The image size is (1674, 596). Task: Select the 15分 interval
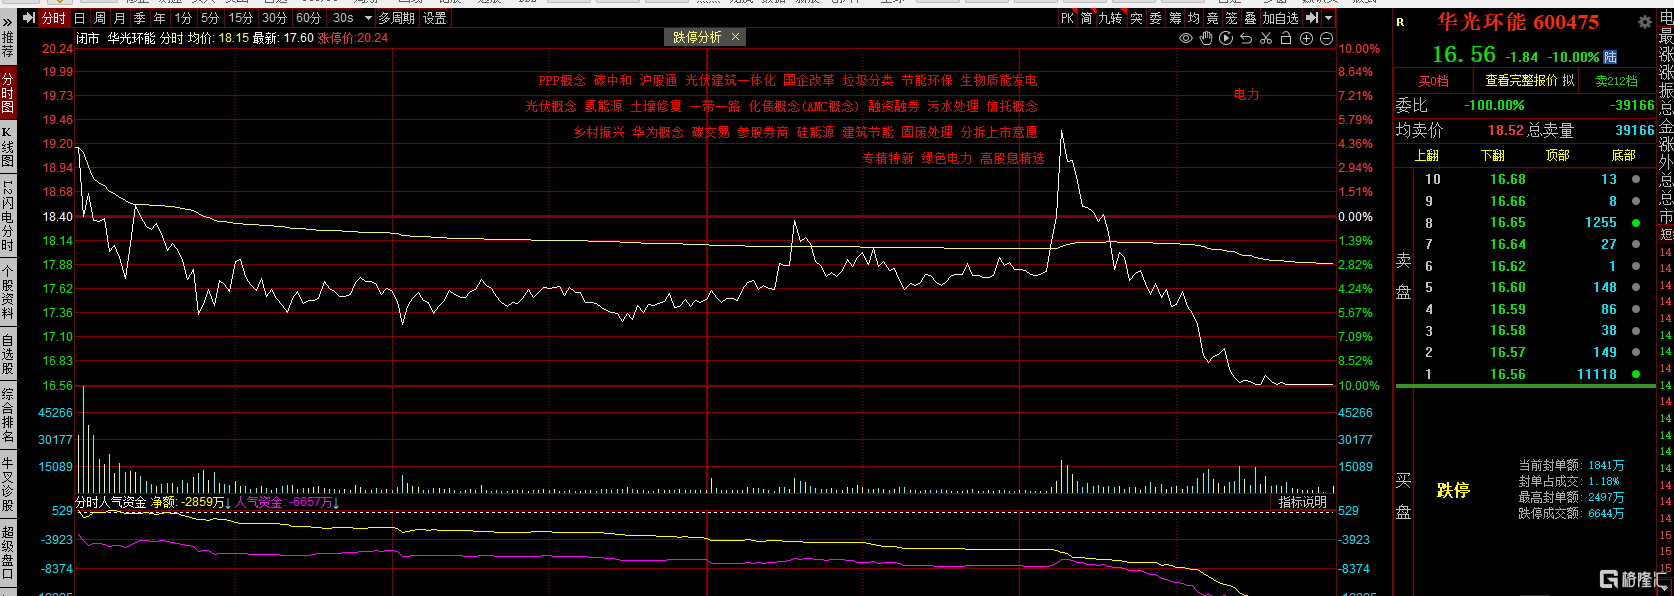point(241,18)
